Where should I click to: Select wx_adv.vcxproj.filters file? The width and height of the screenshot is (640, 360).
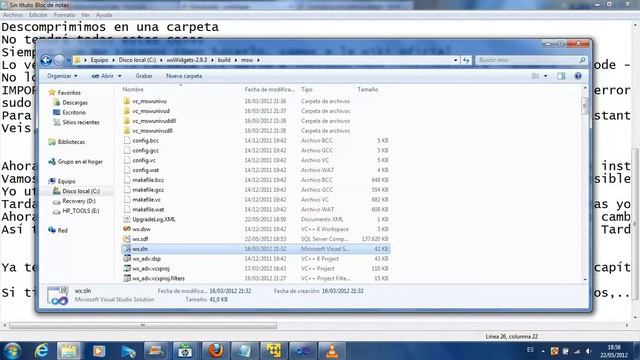(x=158, y=278)
